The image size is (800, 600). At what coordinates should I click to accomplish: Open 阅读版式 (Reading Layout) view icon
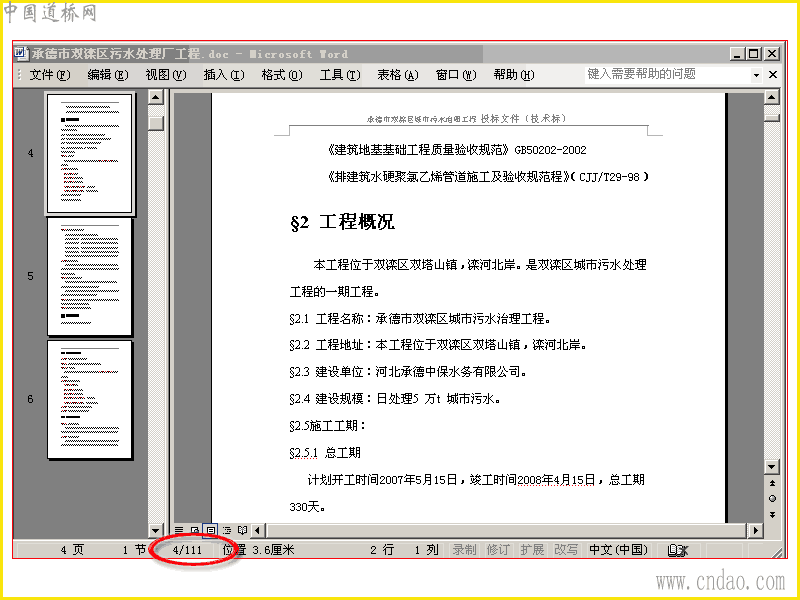point(241,529)
